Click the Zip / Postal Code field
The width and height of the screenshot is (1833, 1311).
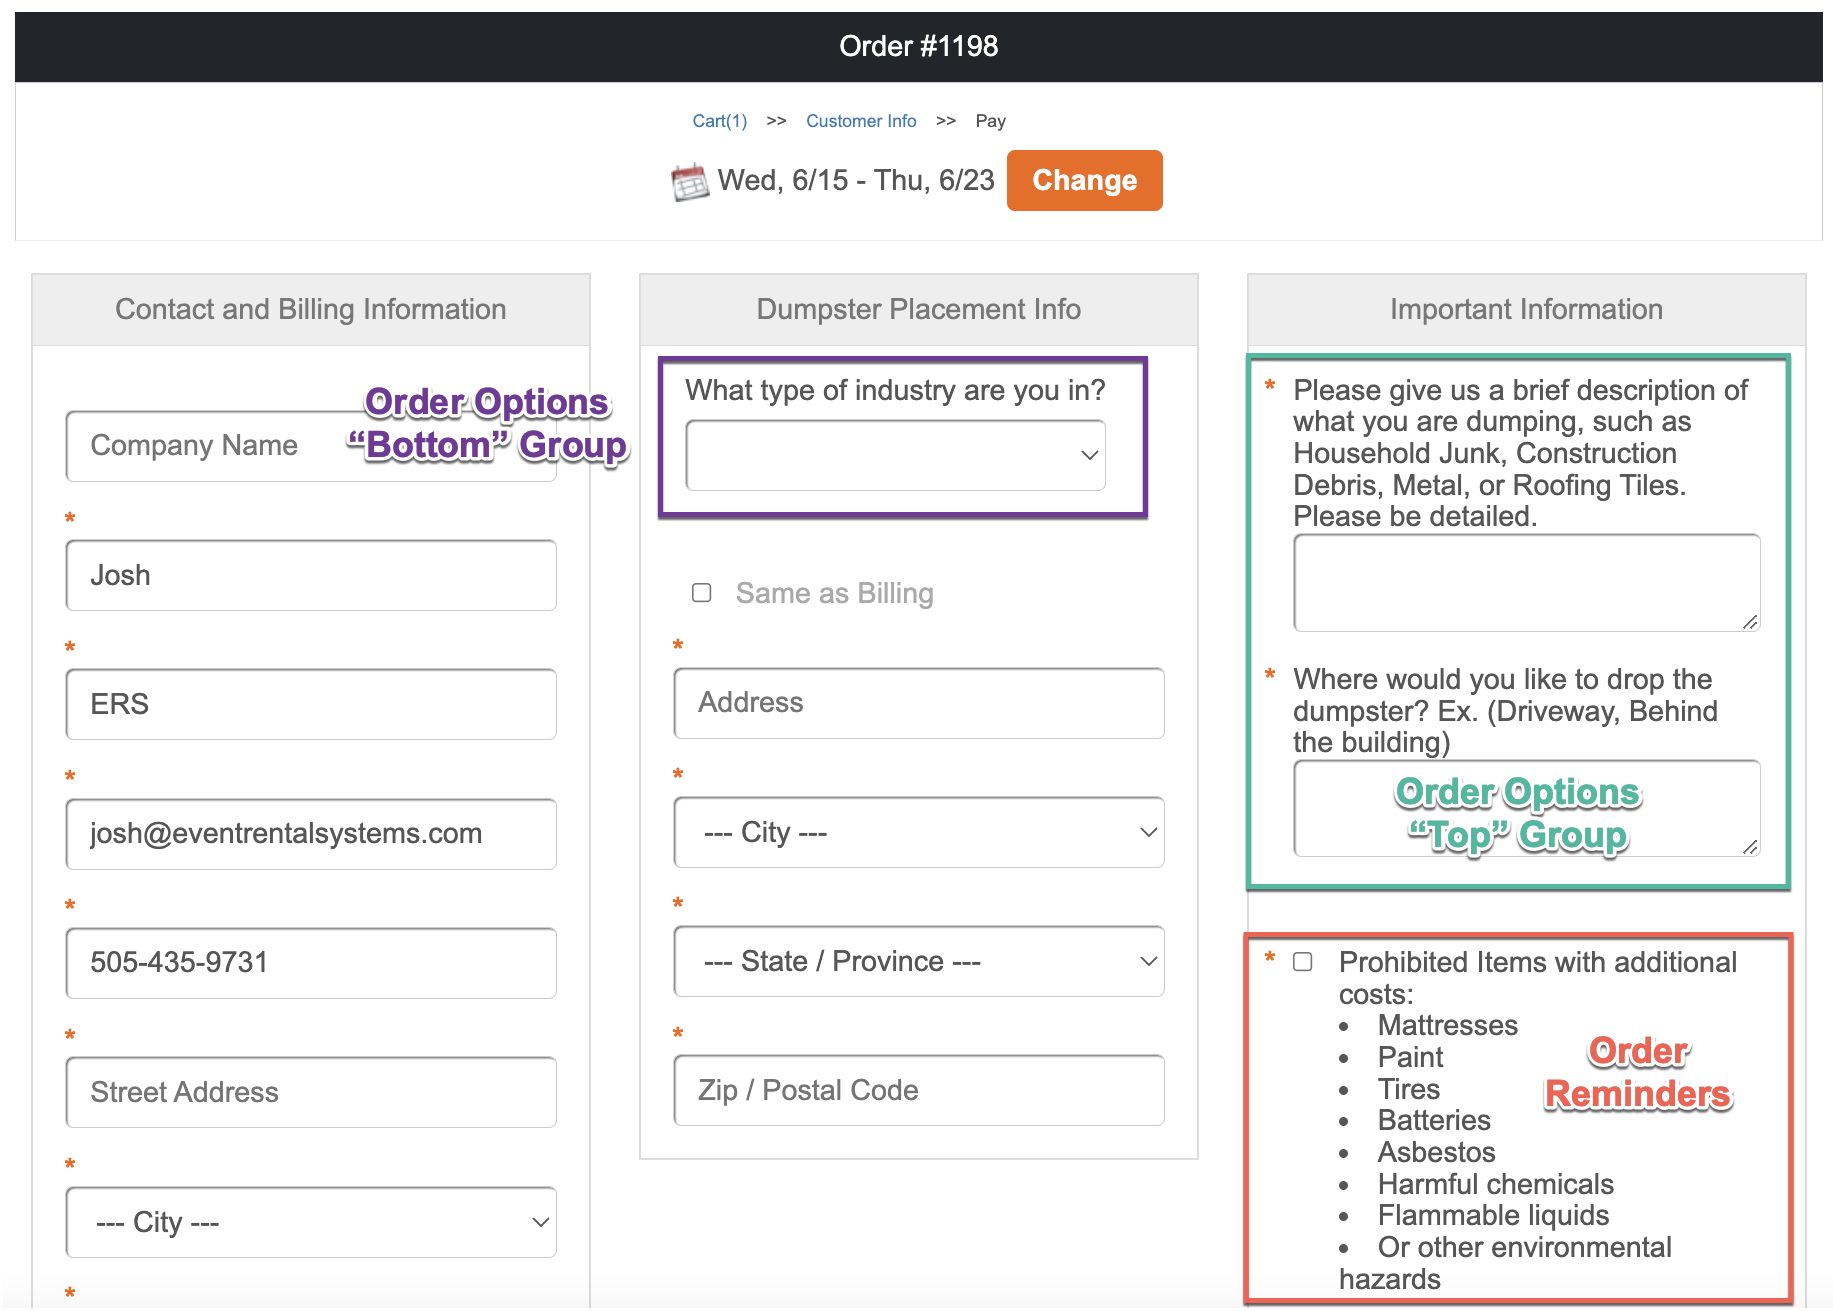(918, 1090)
